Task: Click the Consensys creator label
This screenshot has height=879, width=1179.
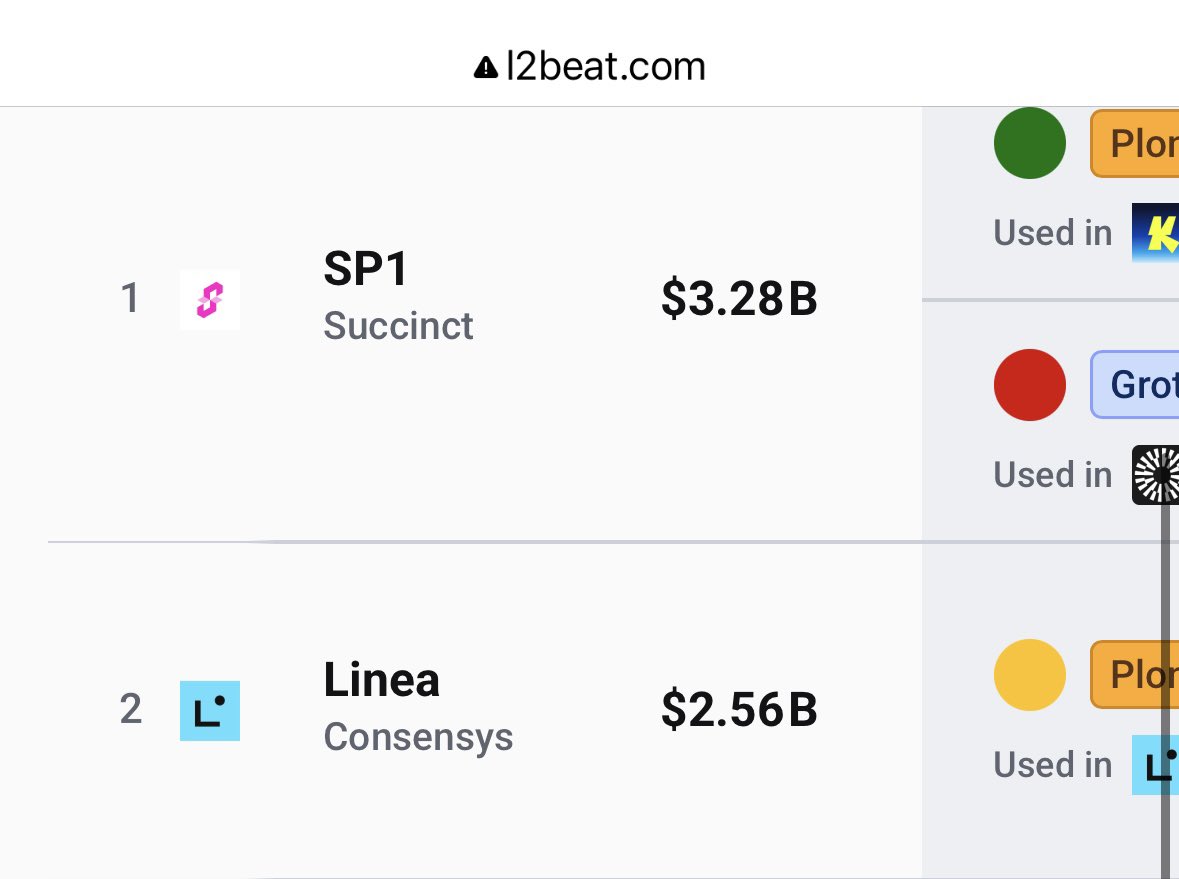Action: point(418,737)
